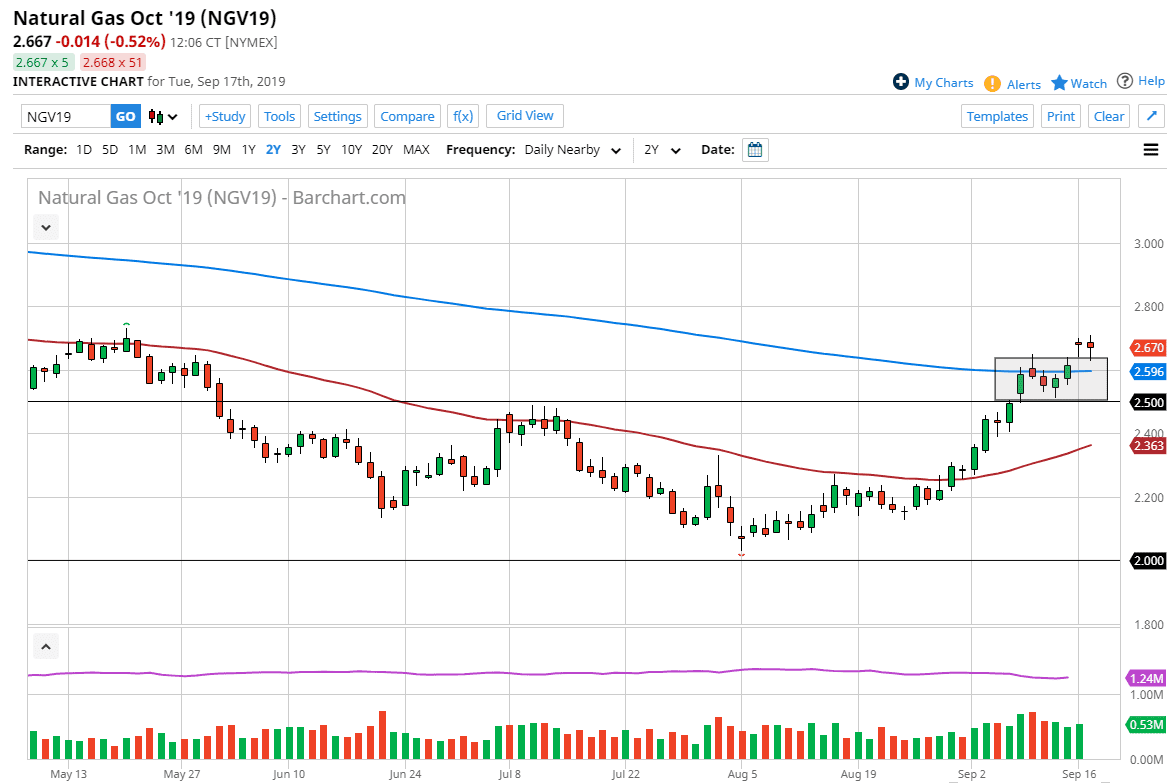Collapse the volume pane with the arrow
This screenshot has width=1167, height=783.
click(x=46, y=647)
